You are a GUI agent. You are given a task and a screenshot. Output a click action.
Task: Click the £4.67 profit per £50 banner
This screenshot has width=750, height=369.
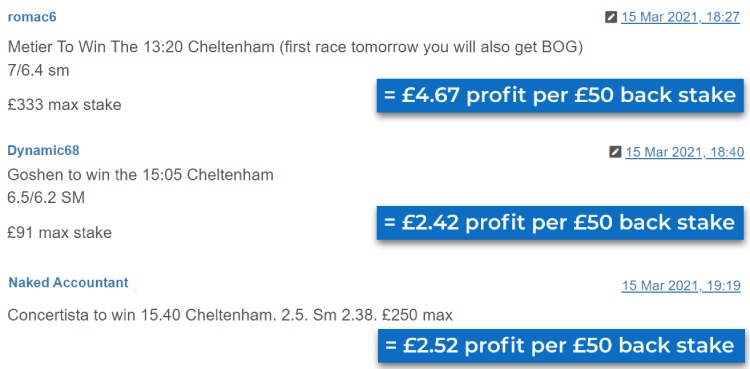tap(560, 96)
